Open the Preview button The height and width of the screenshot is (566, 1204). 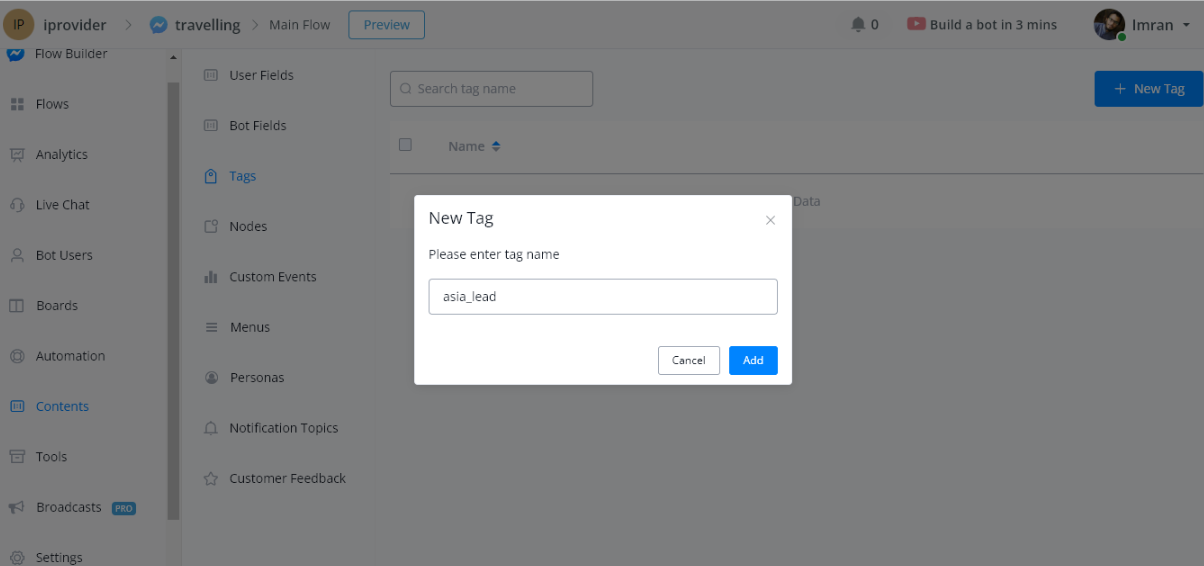(x=386, y=25)
